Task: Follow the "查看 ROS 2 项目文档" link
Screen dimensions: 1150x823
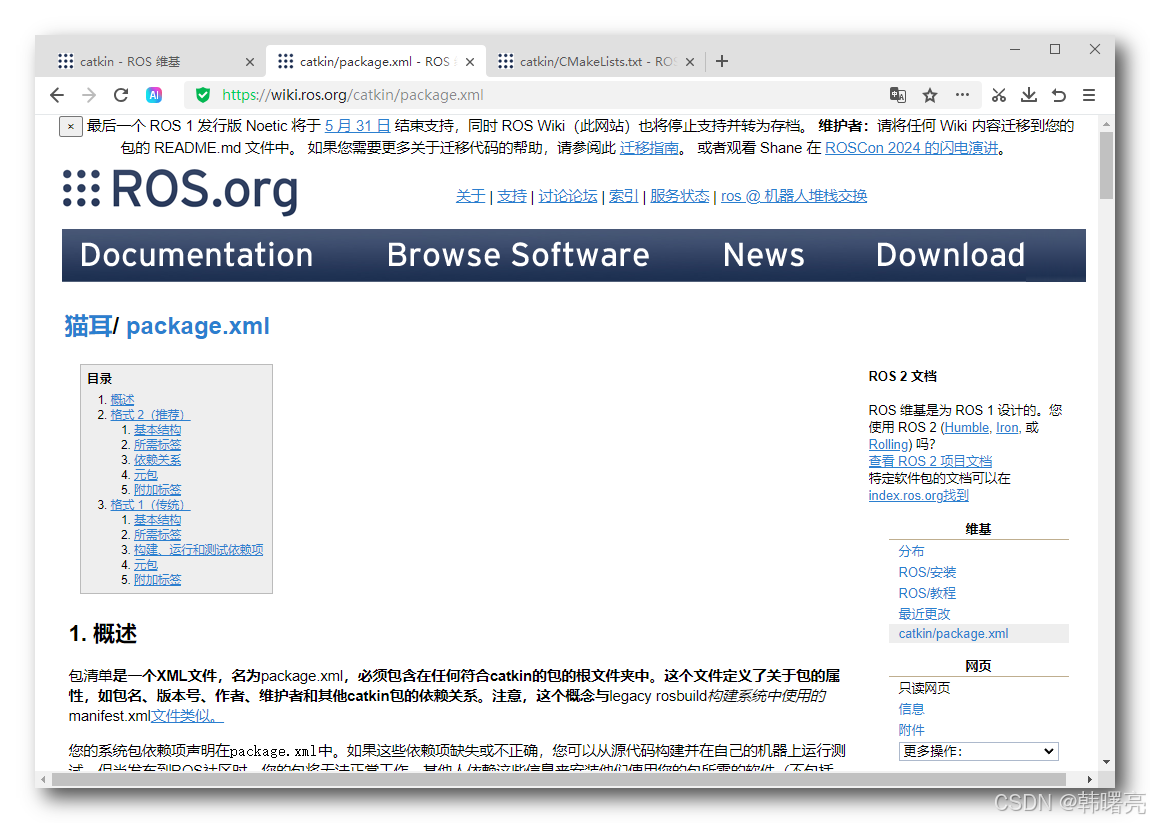Action: click(x=930, y=461)
